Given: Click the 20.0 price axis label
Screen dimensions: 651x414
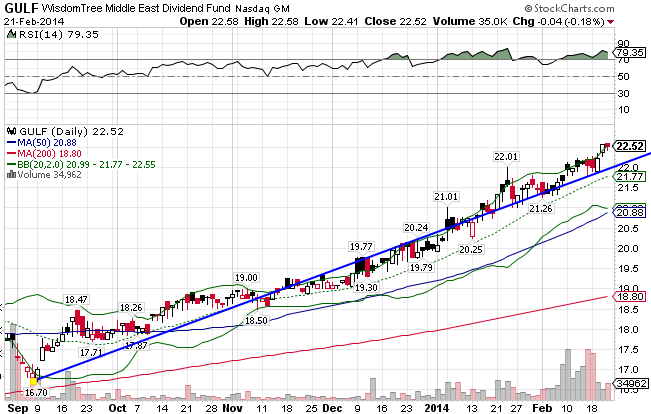Looking at the screenshot, I should [628, 248].
